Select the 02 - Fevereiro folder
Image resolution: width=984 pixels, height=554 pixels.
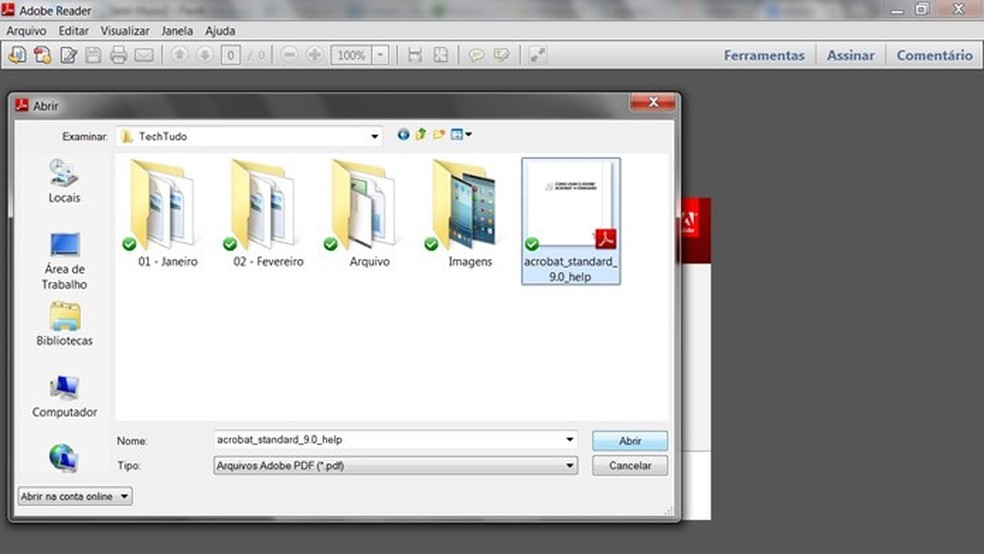266,213
